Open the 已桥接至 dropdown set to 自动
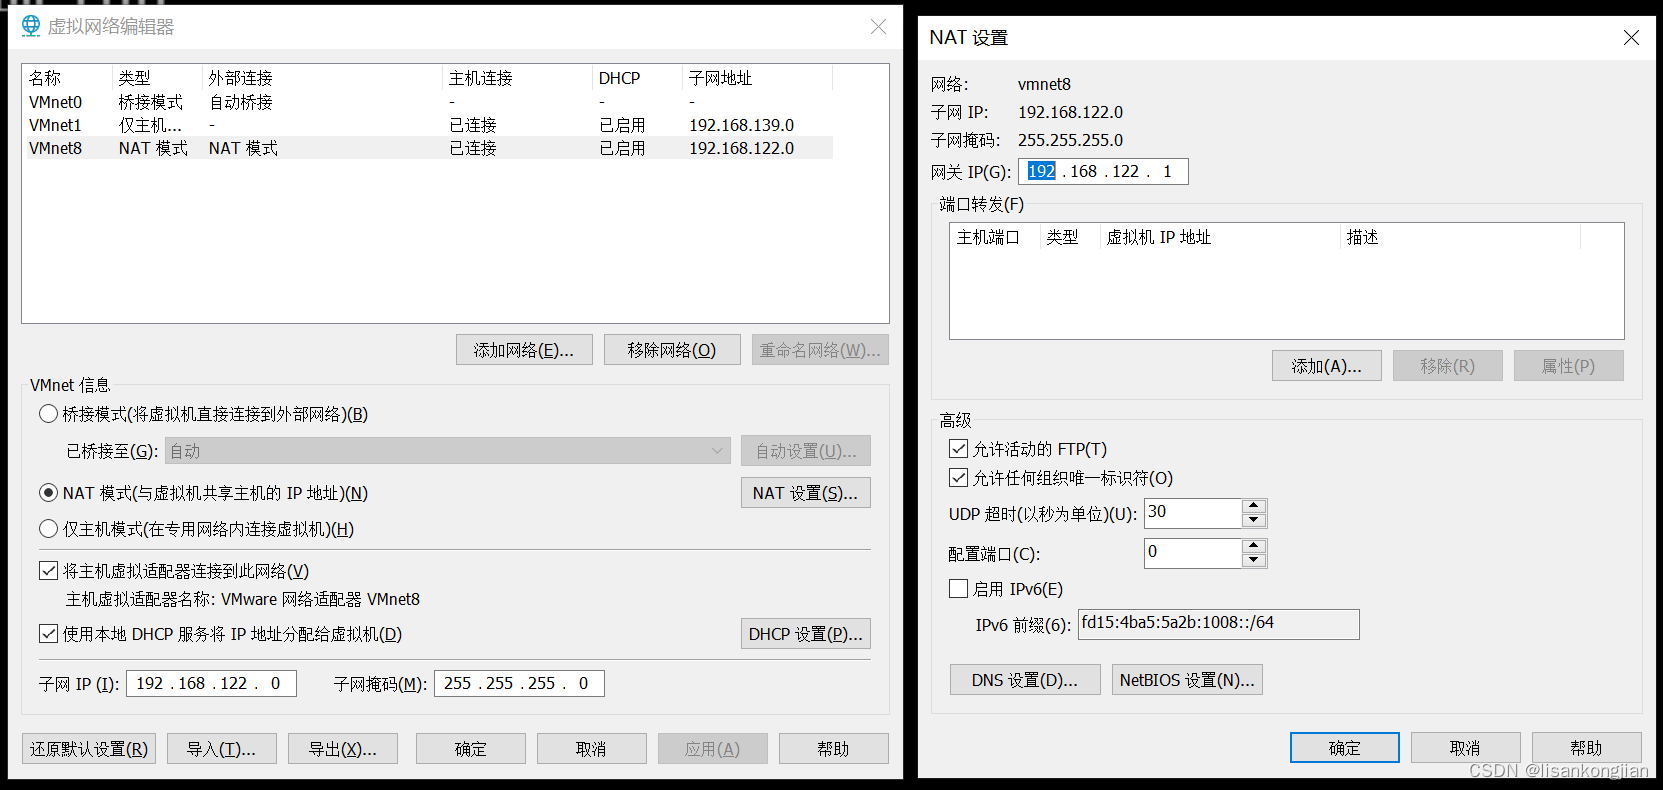The height and width of the screenshot is (790, 1663). (447, 451)
